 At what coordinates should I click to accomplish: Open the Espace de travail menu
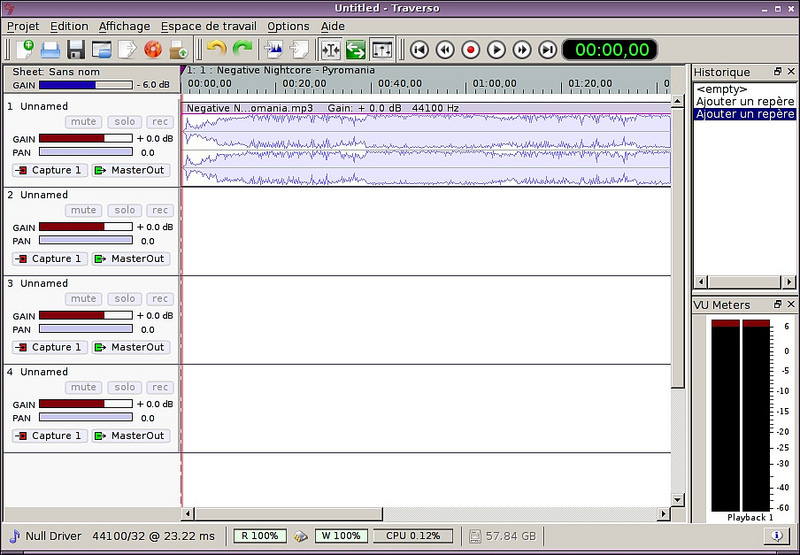208,26
